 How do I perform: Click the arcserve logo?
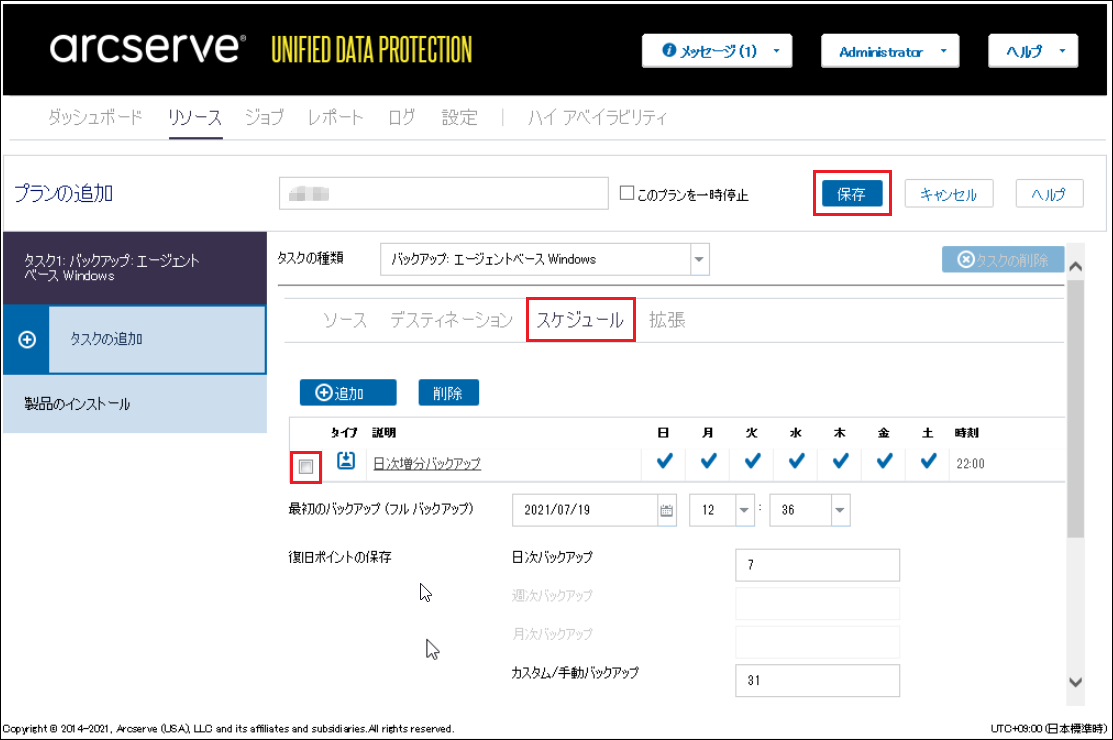click(x=146, y=48)
